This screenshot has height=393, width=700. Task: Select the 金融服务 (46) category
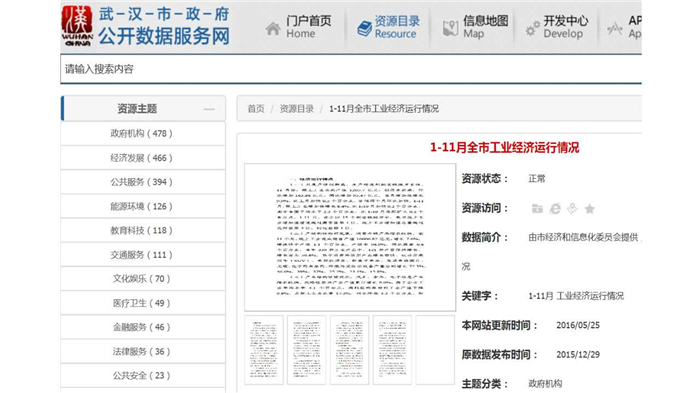[x=143, y=327]
